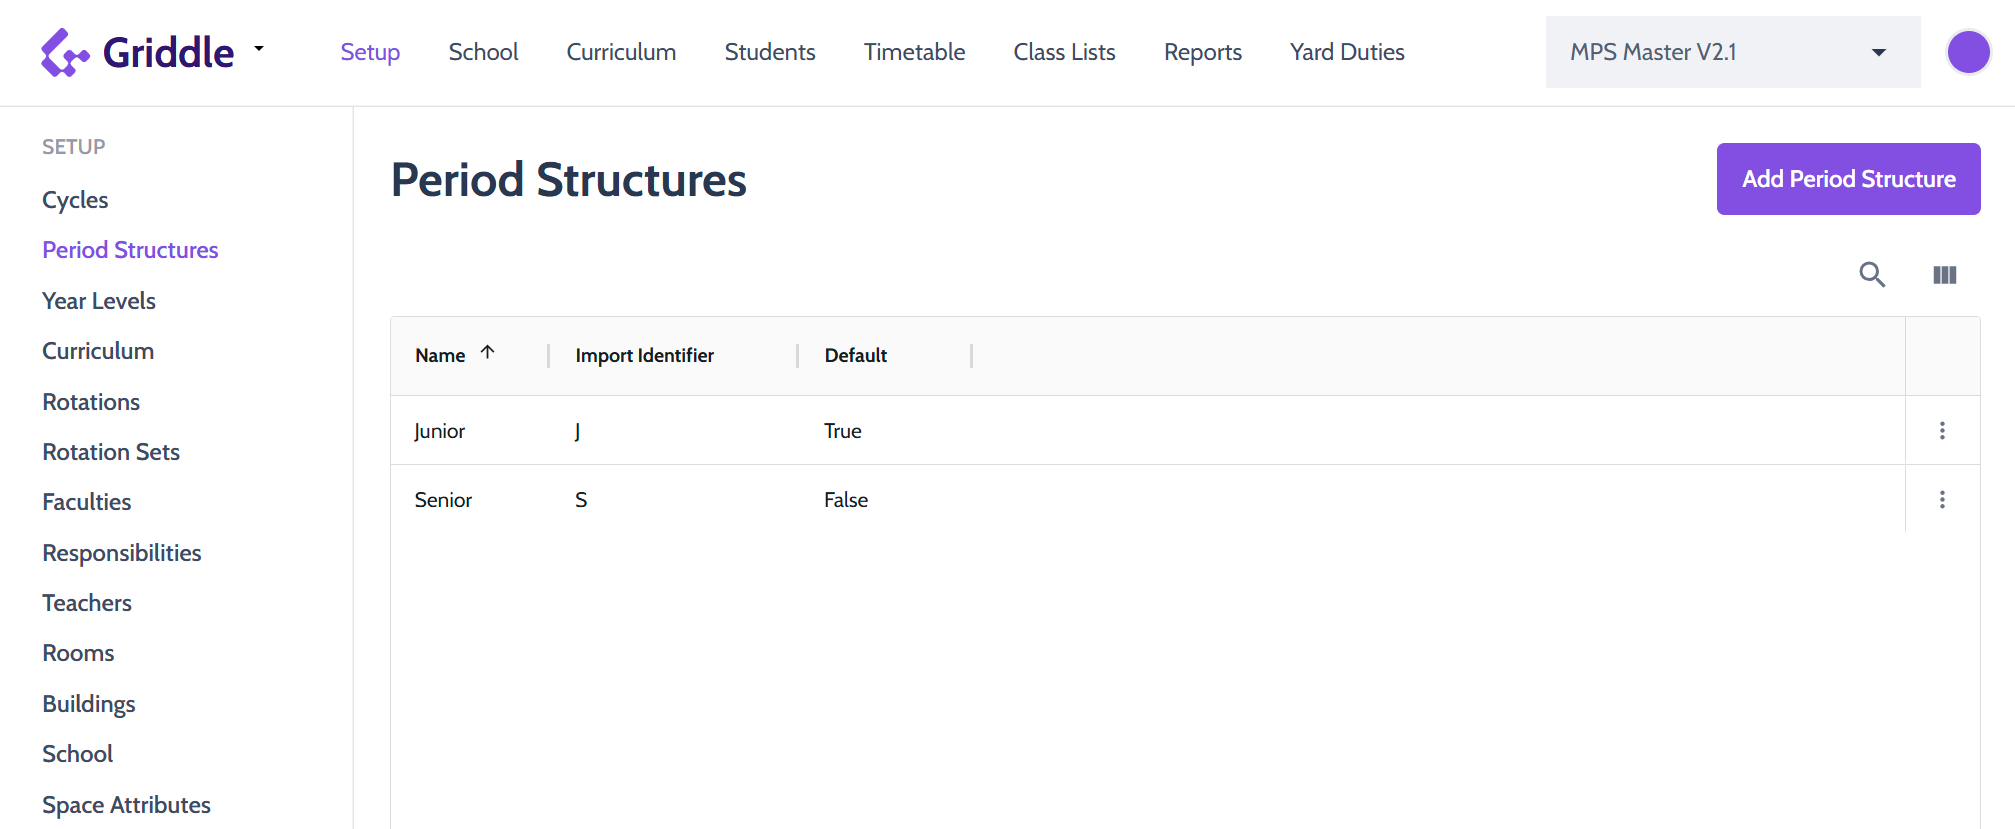Open the Yard Duties menu
Screen dimensions: 2015x829
pos(1346,52)
